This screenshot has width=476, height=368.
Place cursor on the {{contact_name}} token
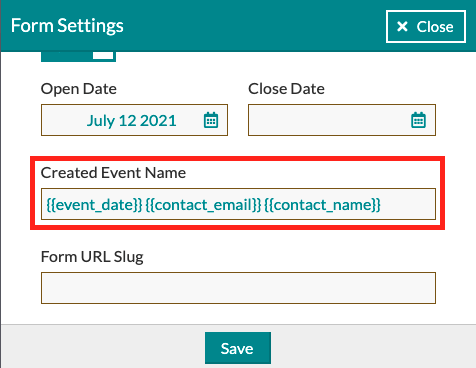click(x=322, y=205)
